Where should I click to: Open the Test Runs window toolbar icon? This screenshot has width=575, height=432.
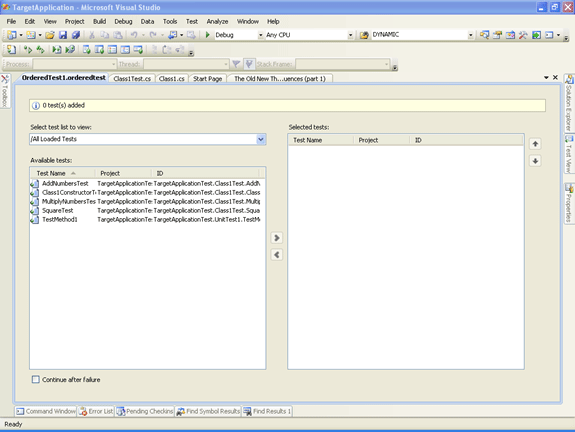point(138,50)
